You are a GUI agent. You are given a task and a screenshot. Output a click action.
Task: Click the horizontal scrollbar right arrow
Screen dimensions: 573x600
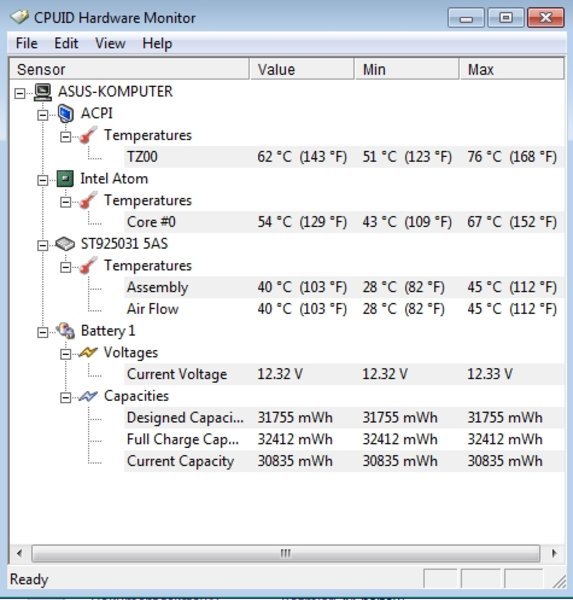point(553,553)
